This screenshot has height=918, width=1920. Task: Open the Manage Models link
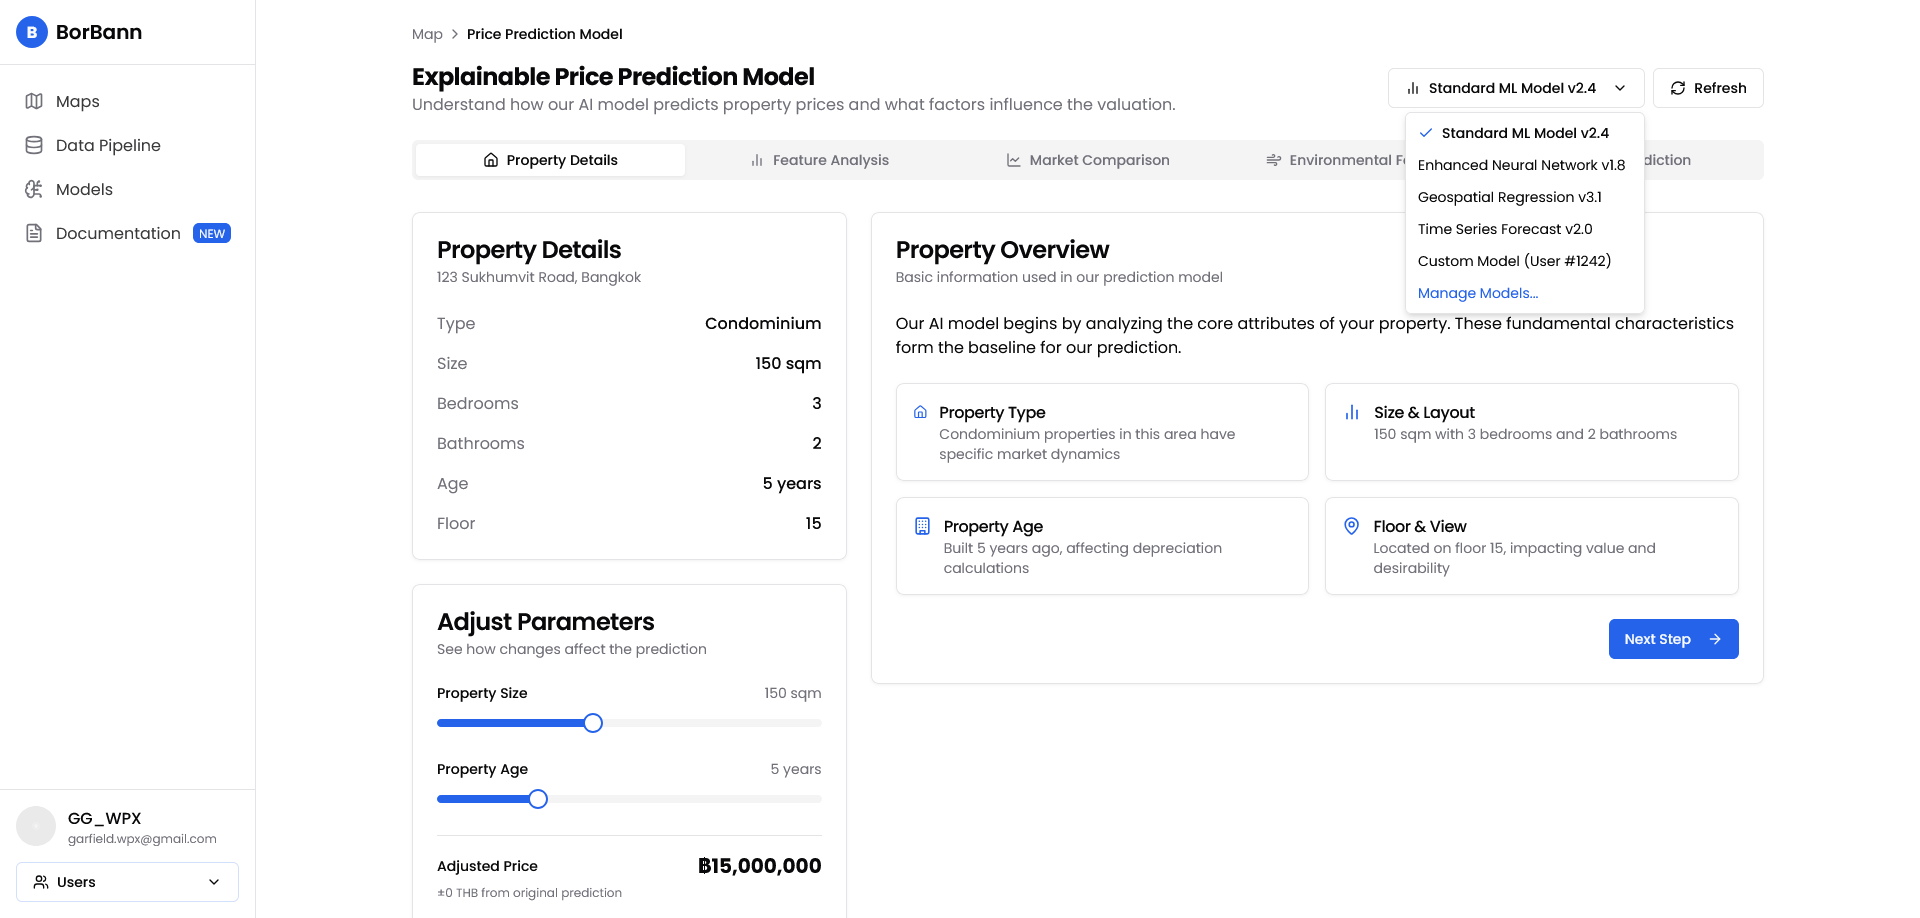coord(1477,293)
